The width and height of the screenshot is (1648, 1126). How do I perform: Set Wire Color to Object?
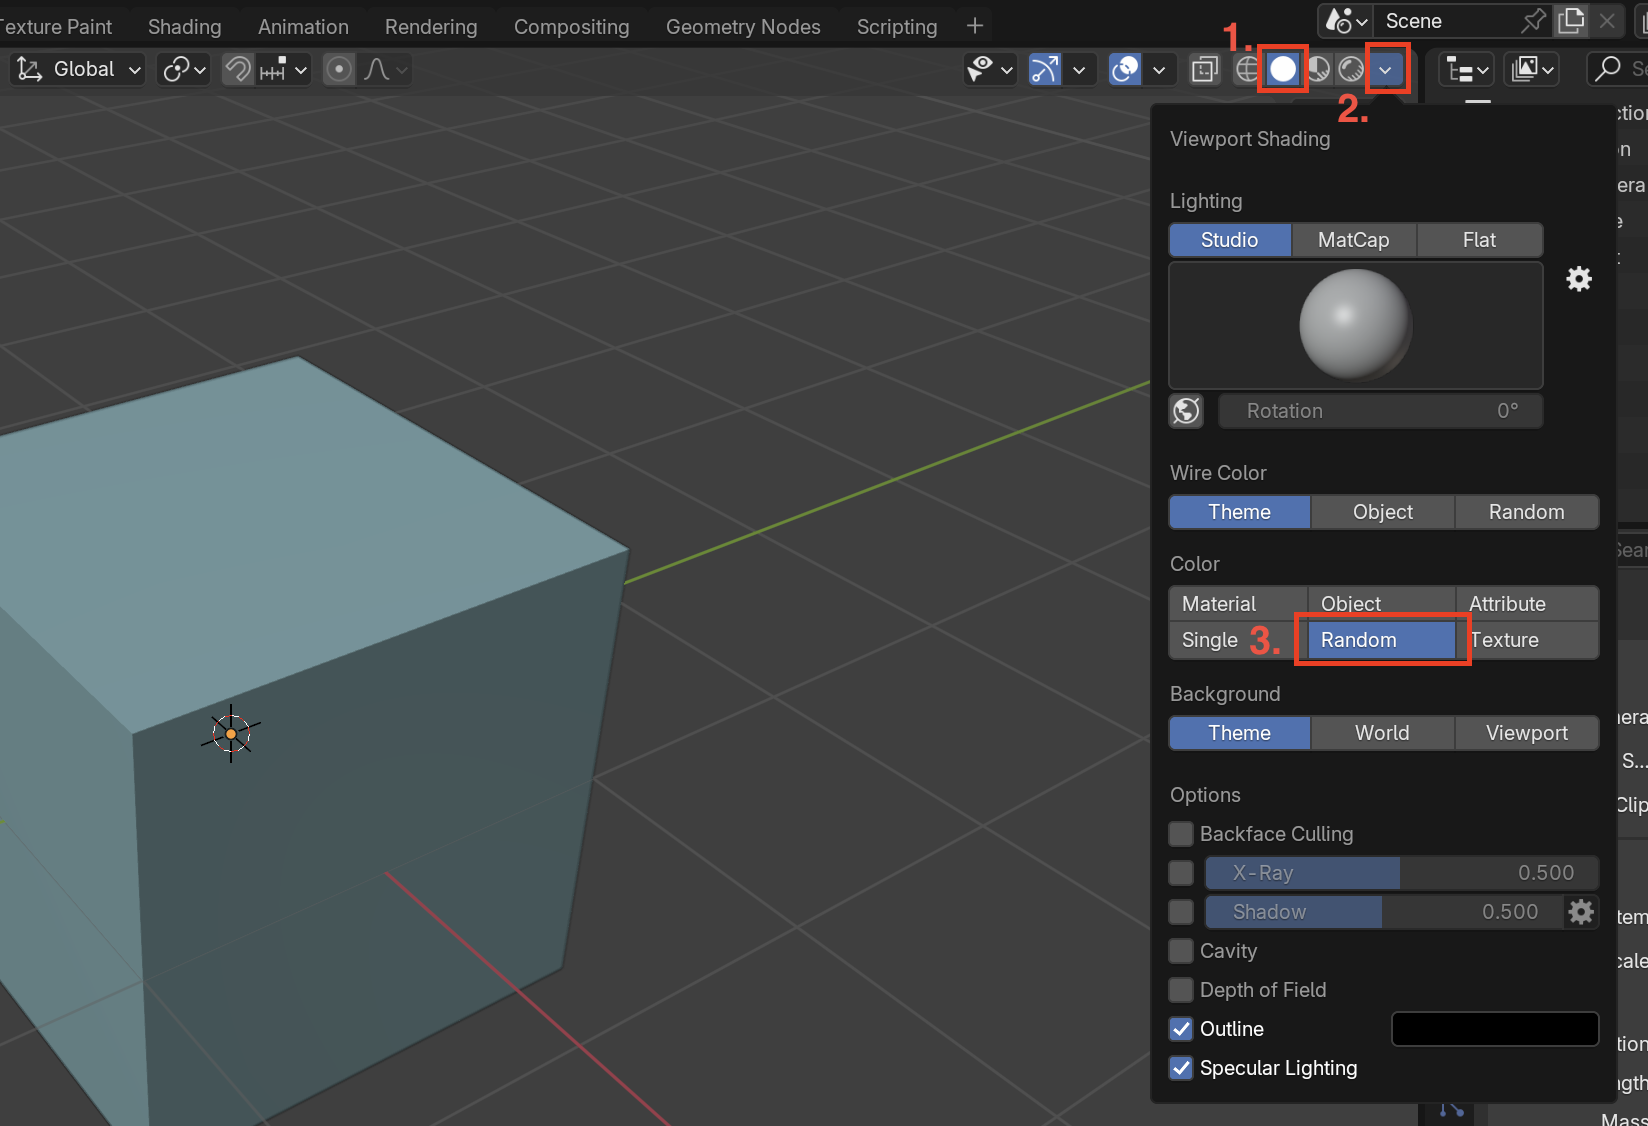(x=1383, y=512)
